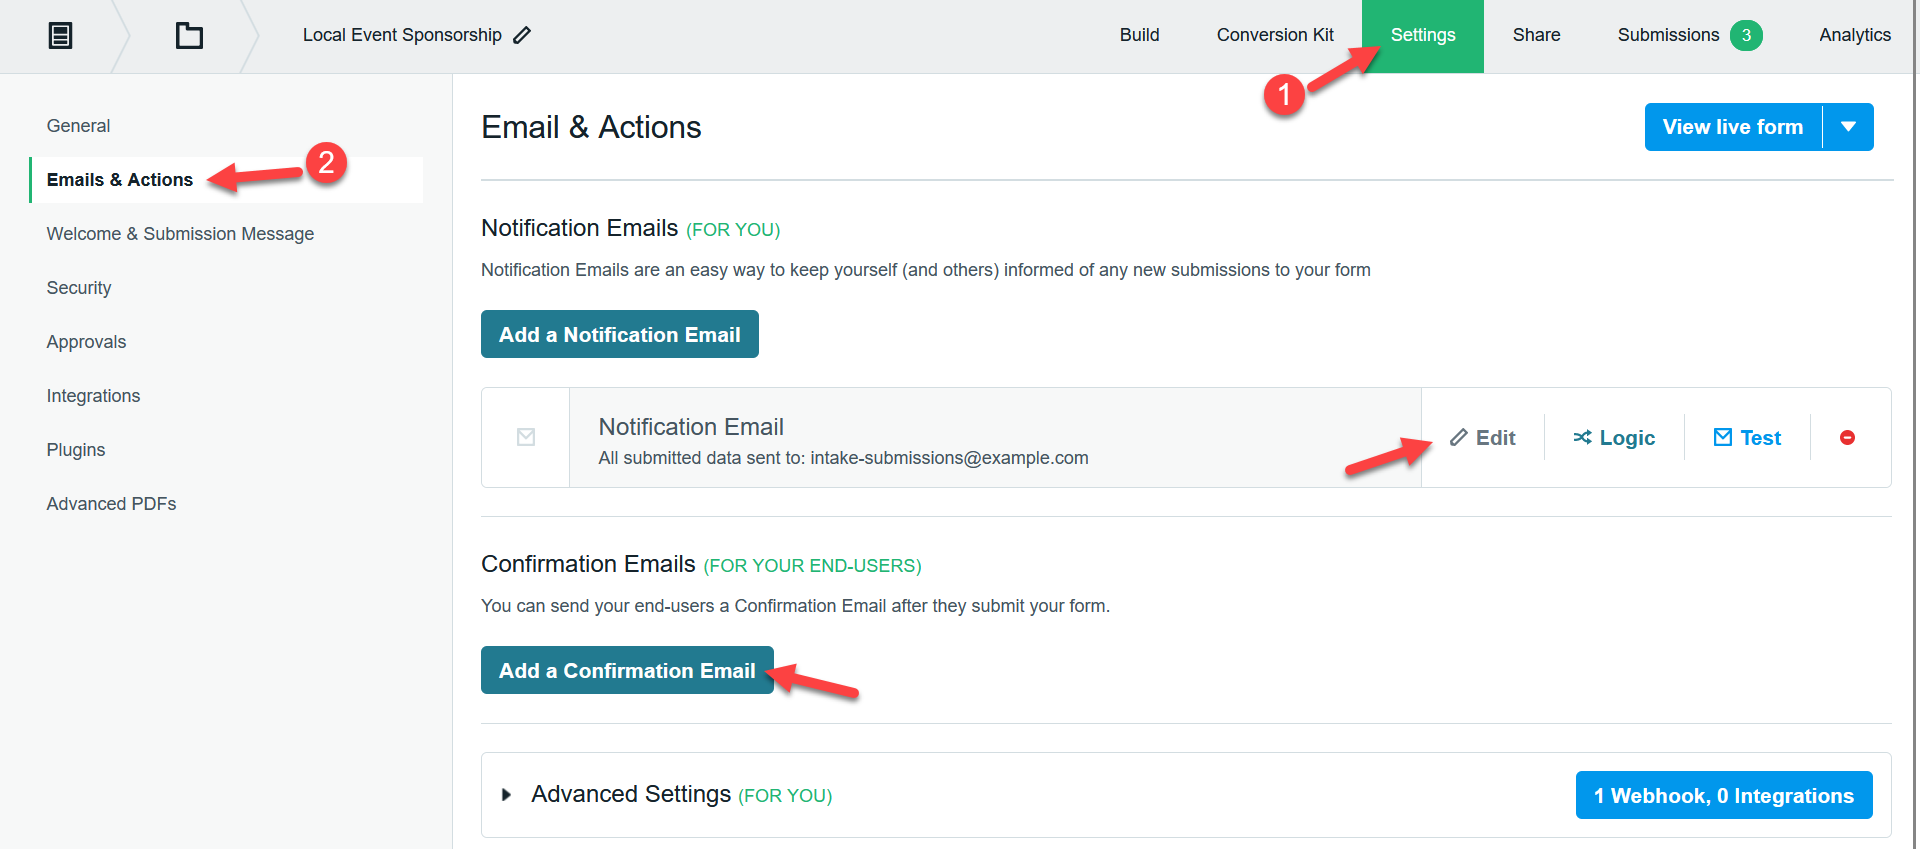Open the Submissions tab

tap(1668, 35)
